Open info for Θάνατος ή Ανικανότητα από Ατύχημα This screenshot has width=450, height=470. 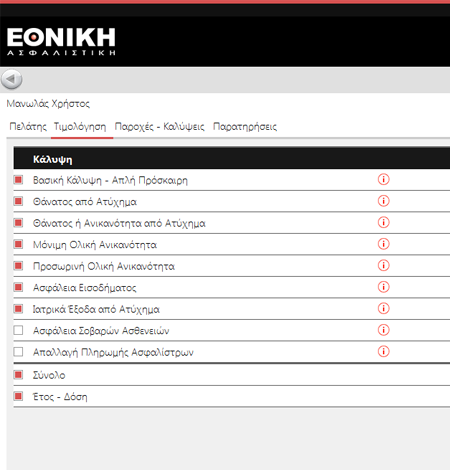pyautogui.click(x=384, y=222)
